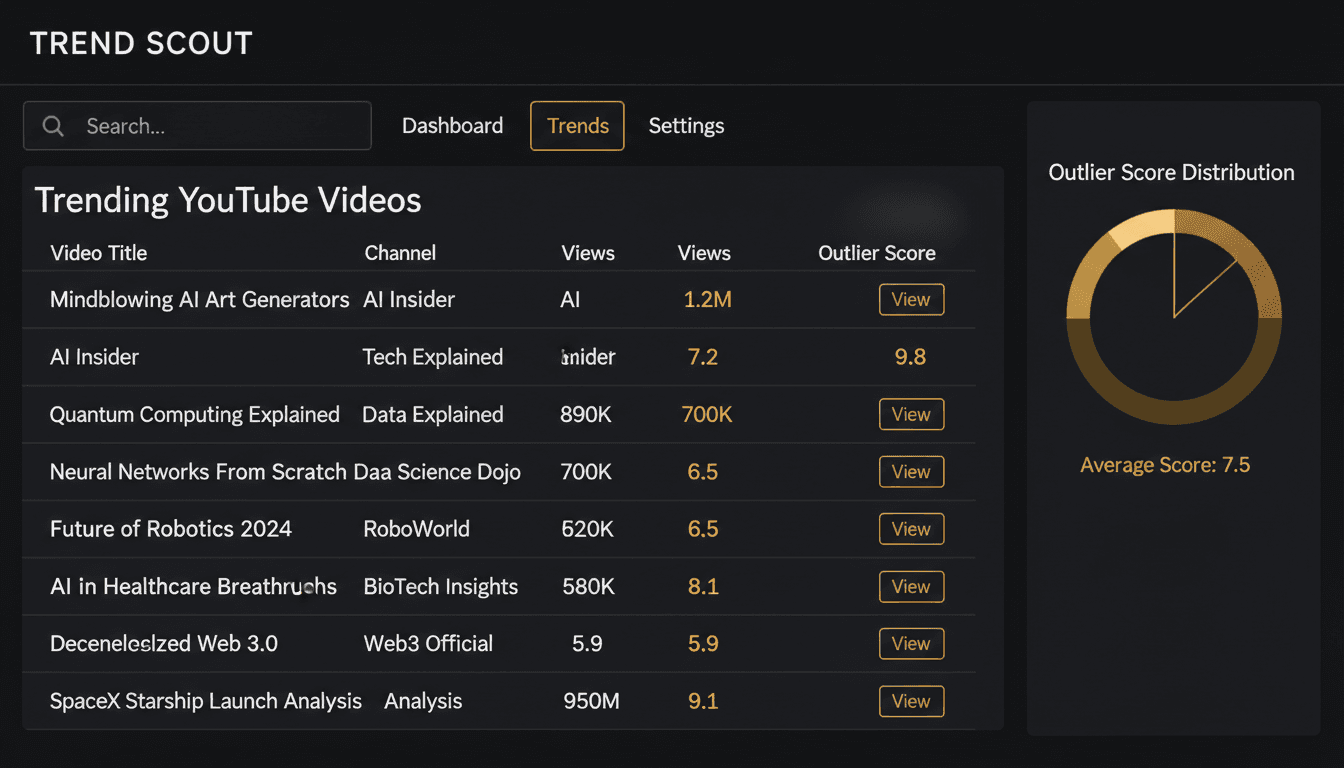Select the active Trends tab
1344x768 pixels.
tap(577, 126)
